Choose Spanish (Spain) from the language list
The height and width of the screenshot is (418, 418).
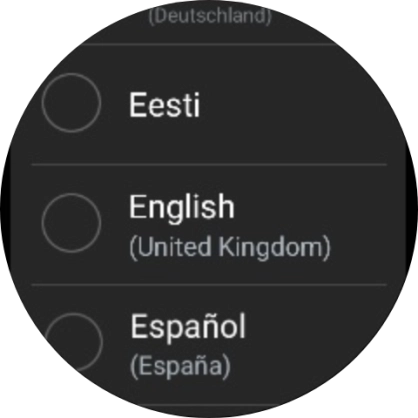tap(209, 345)
